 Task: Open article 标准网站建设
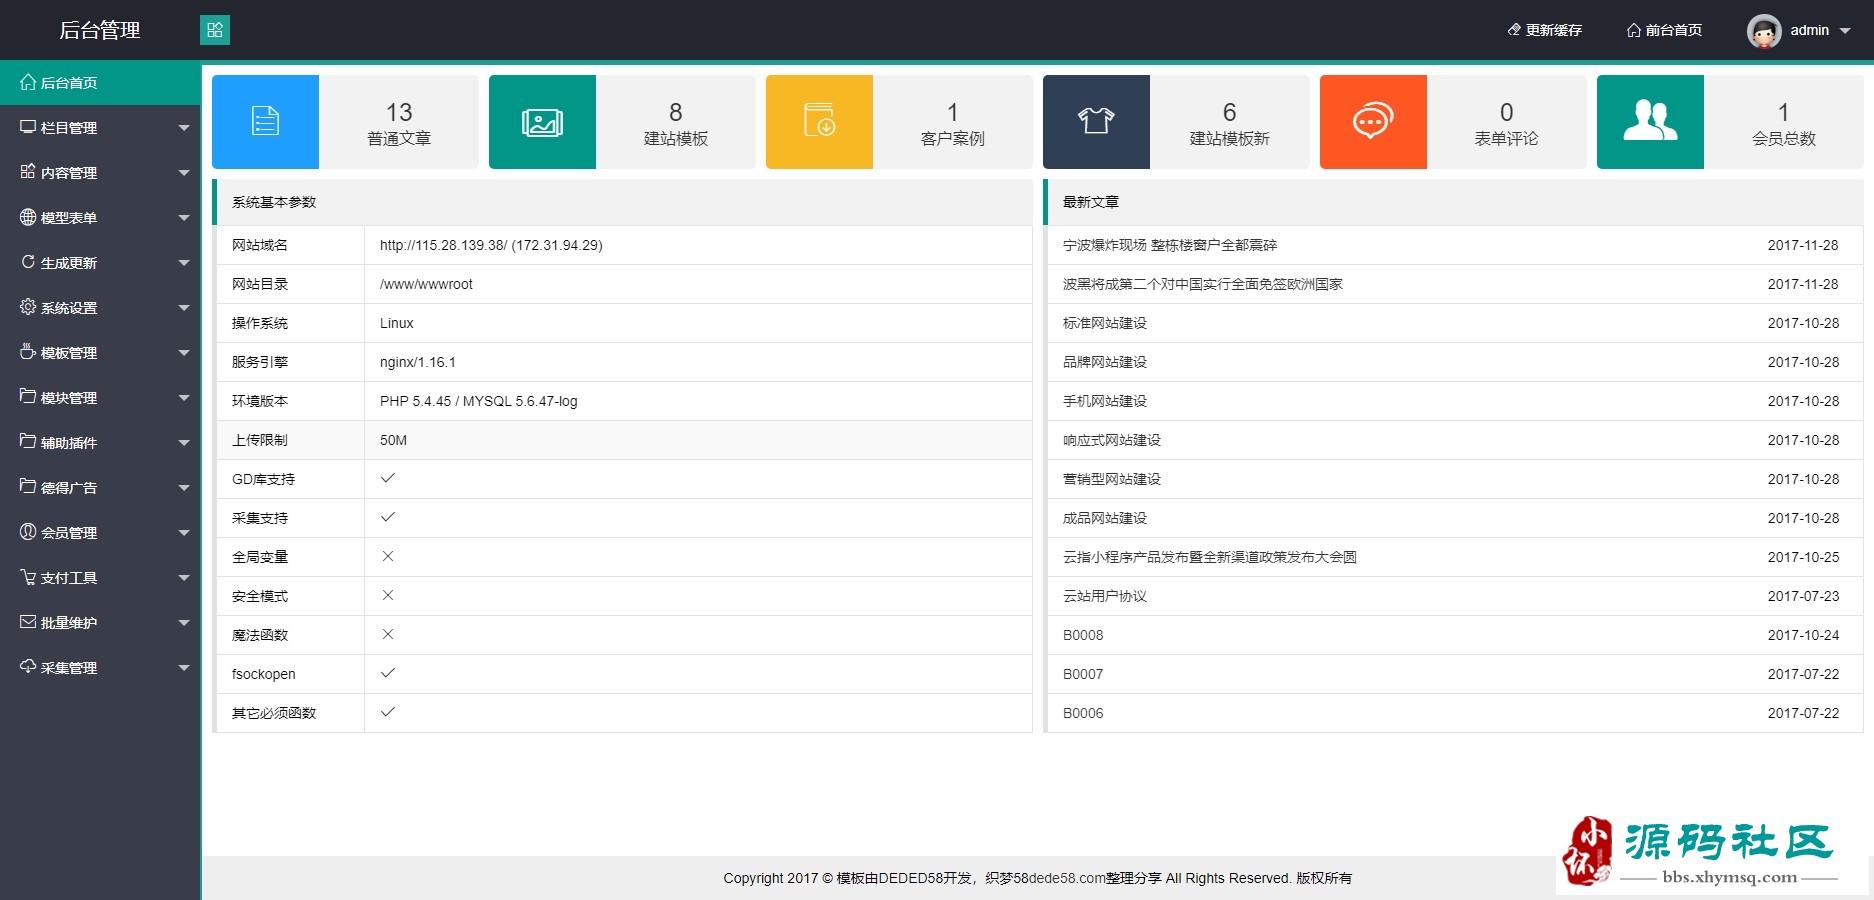pyautogui.click(x=1105, y=323)
